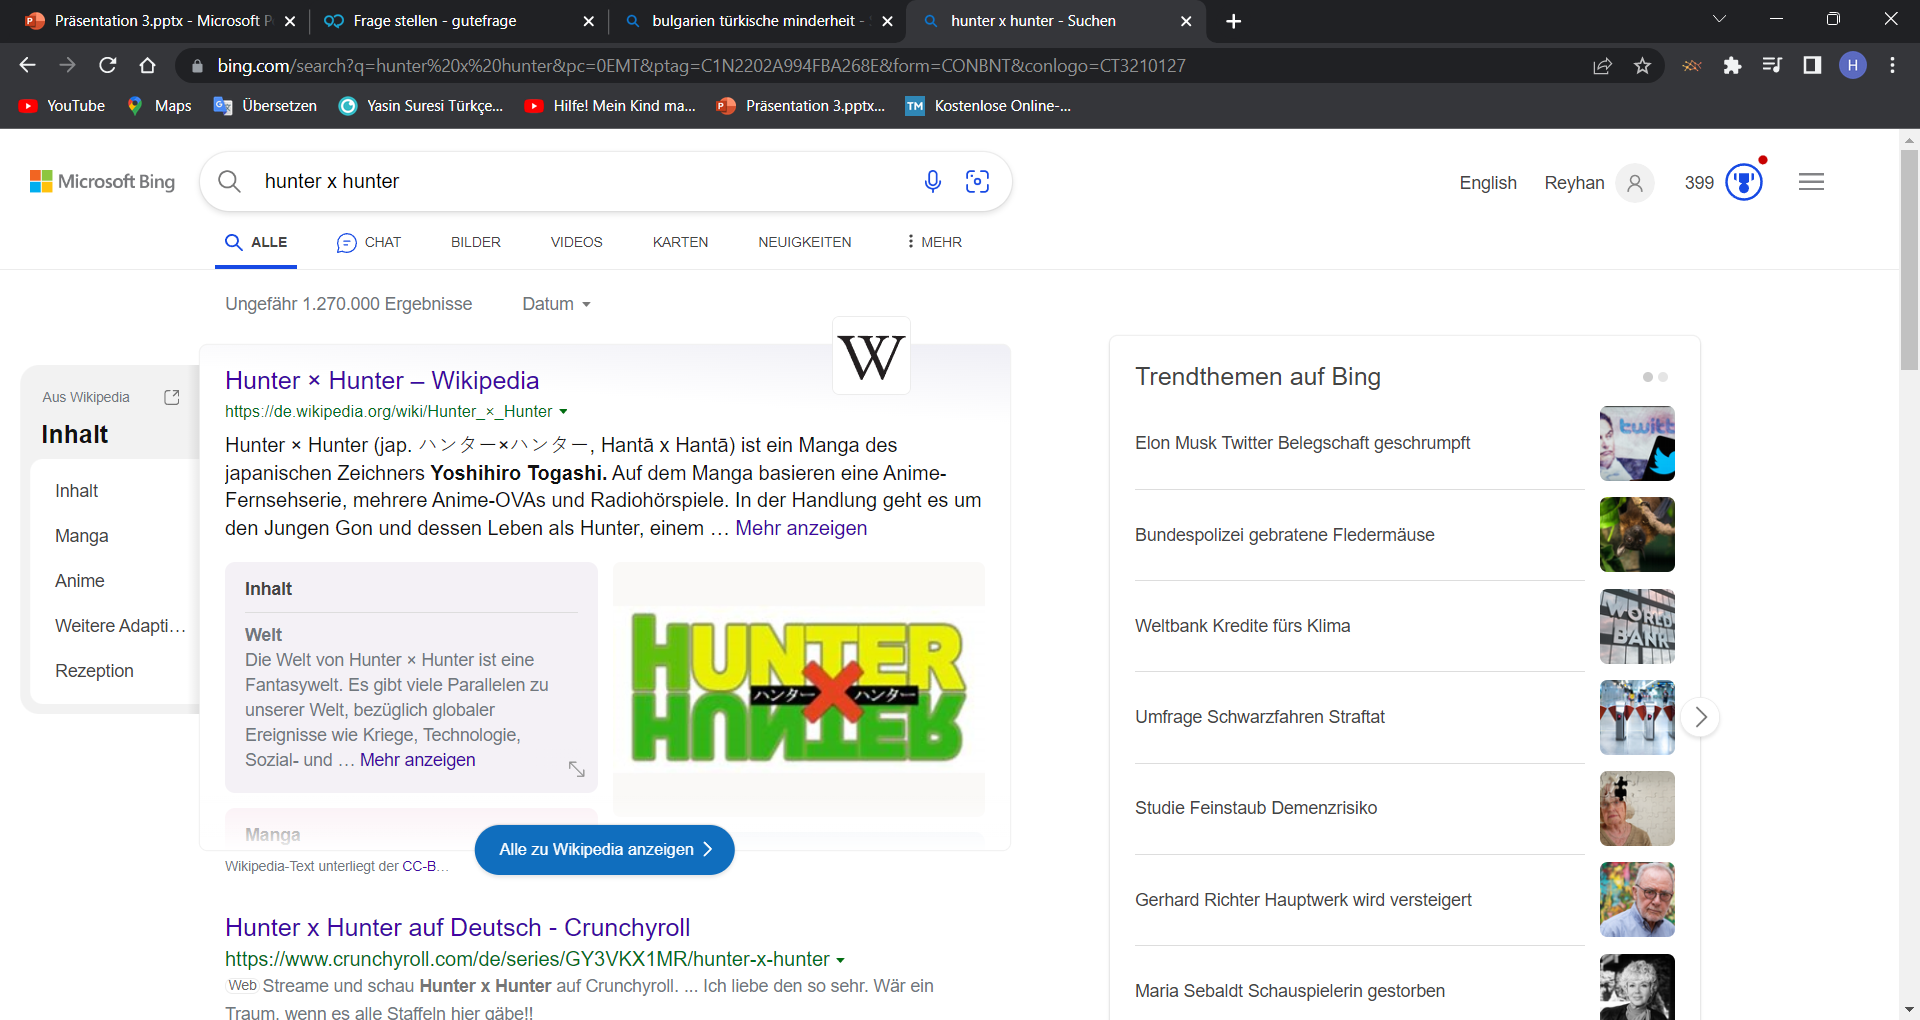Toggle the browser side panel icon
The height and width of the screenshot is (1020, 1920).
[x=1812, y=66]
